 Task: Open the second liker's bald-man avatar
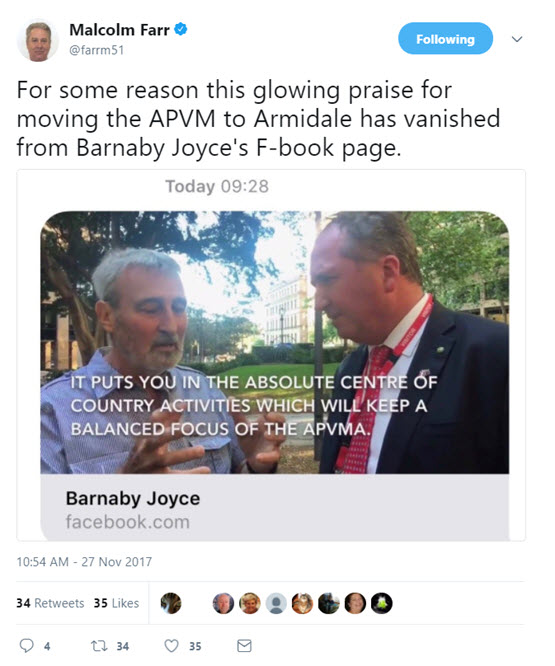tap(223, 603)
